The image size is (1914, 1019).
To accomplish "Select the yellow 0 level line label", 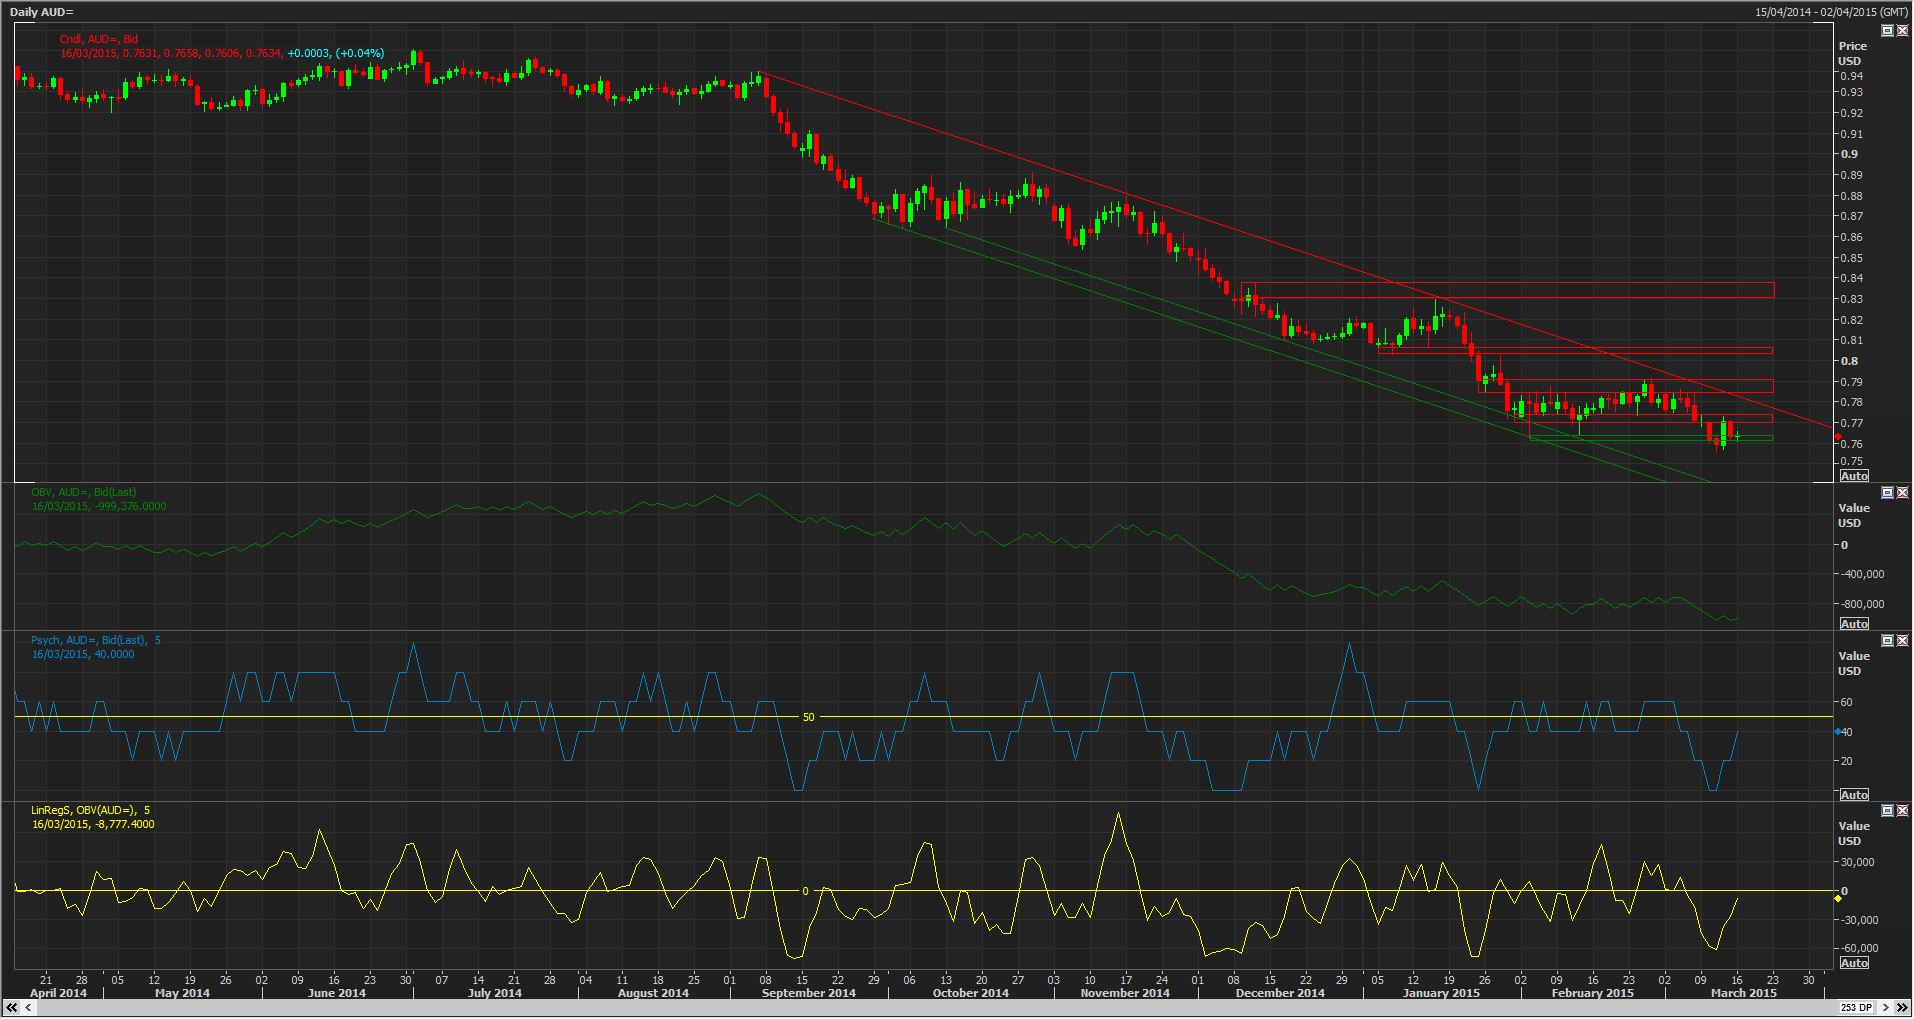I will (x=805, y=891).
